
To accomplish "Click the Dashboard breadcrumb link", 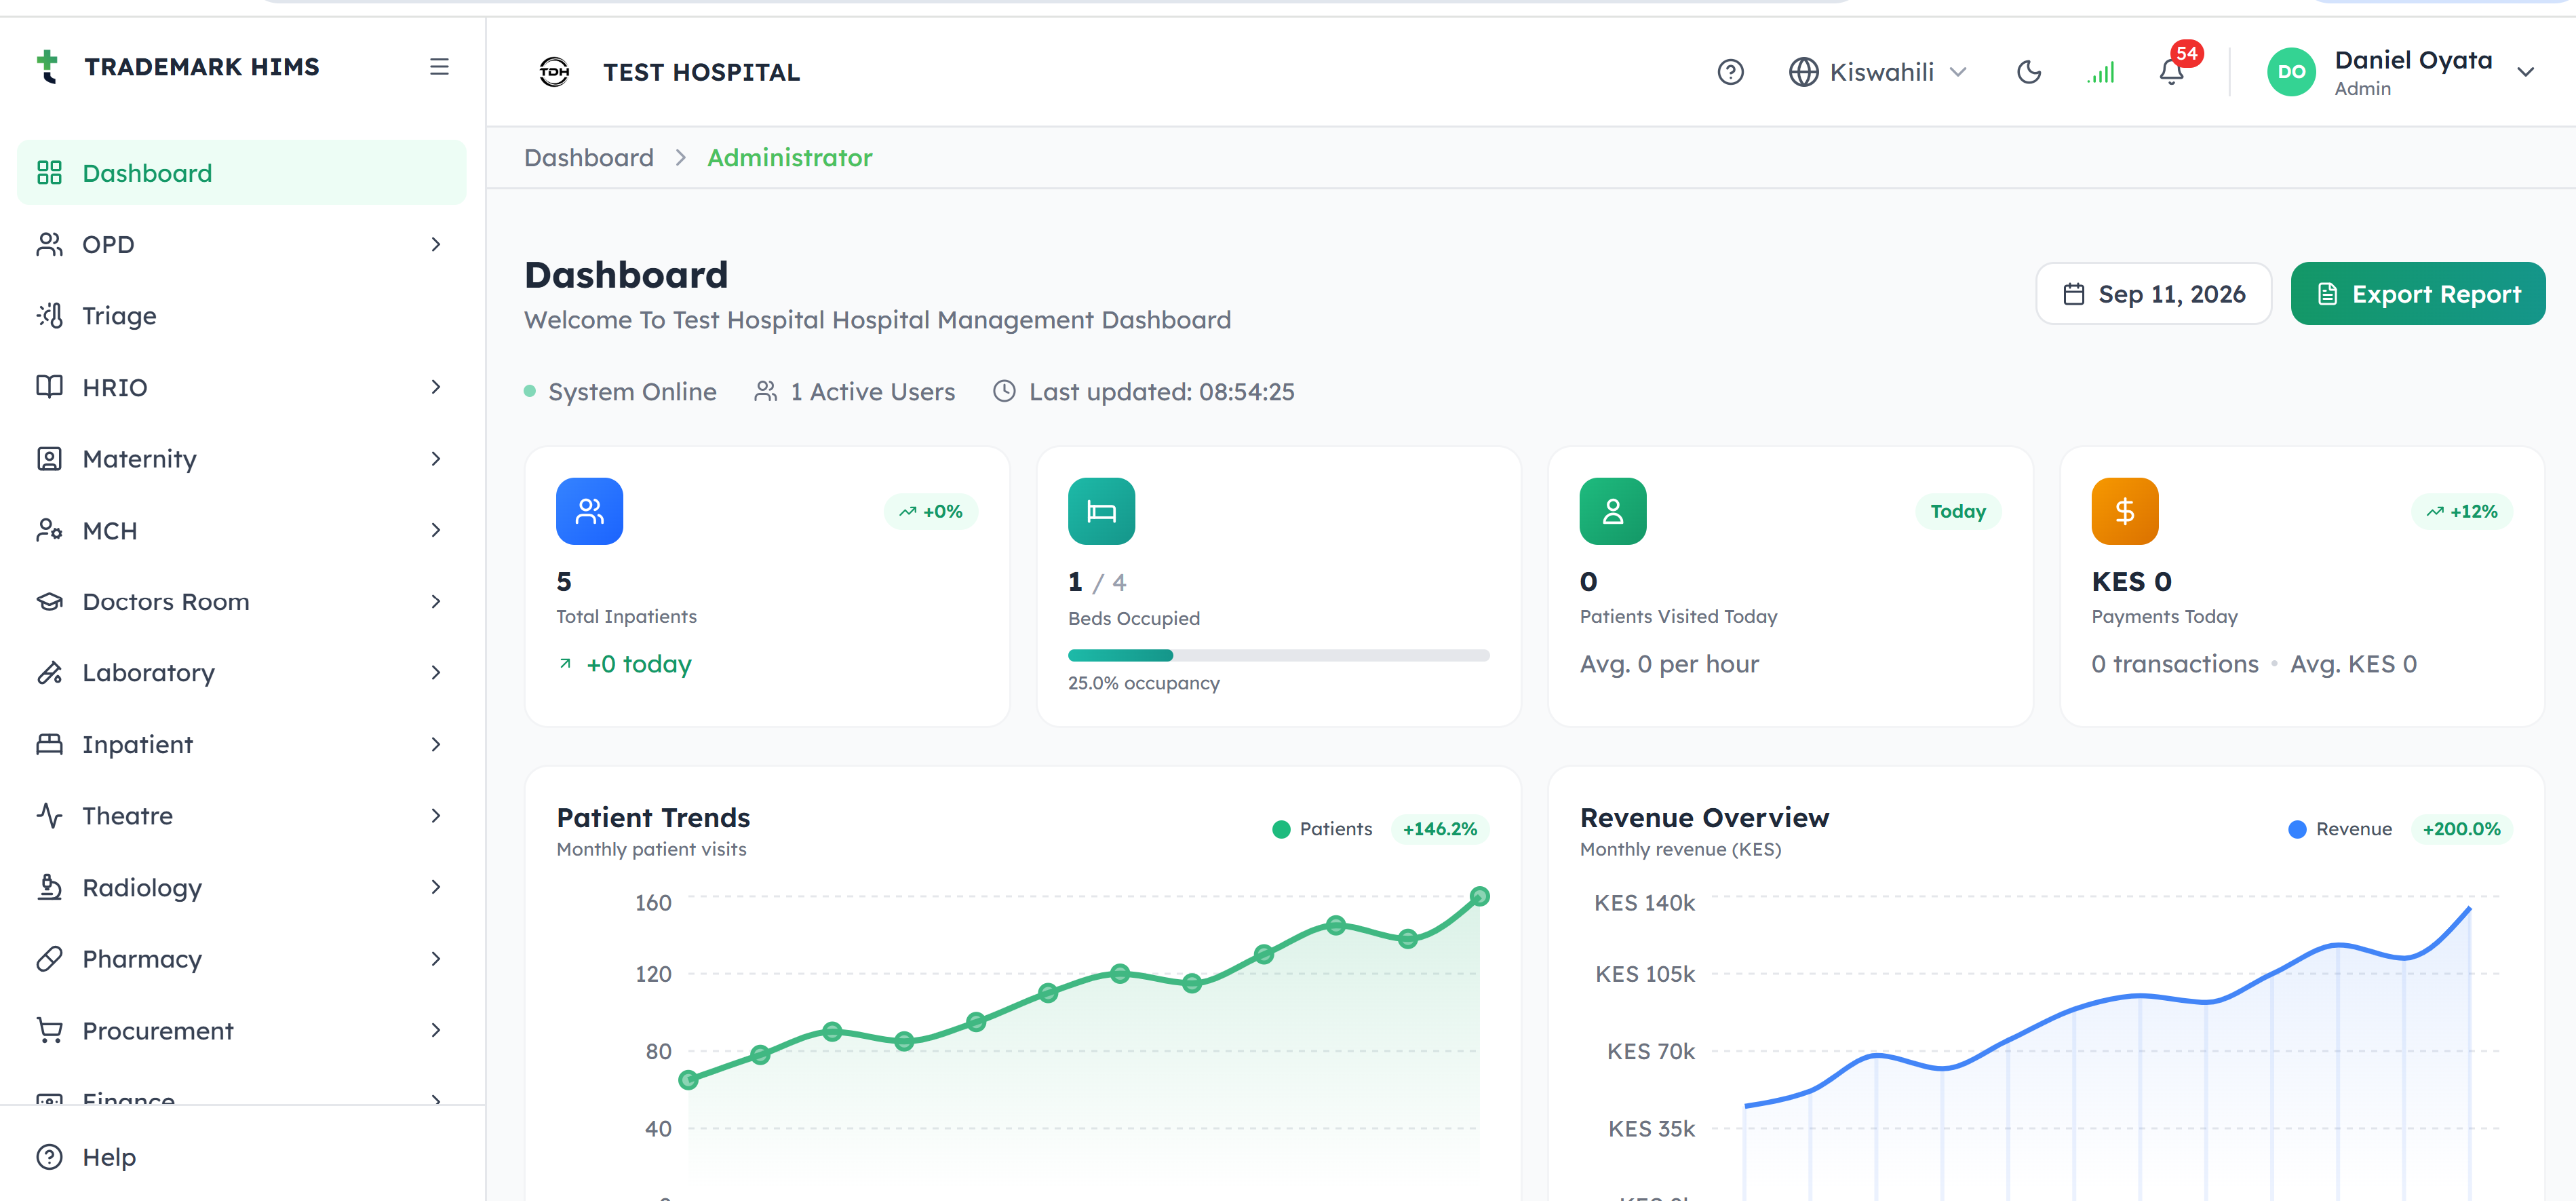I will click(588, 158).
